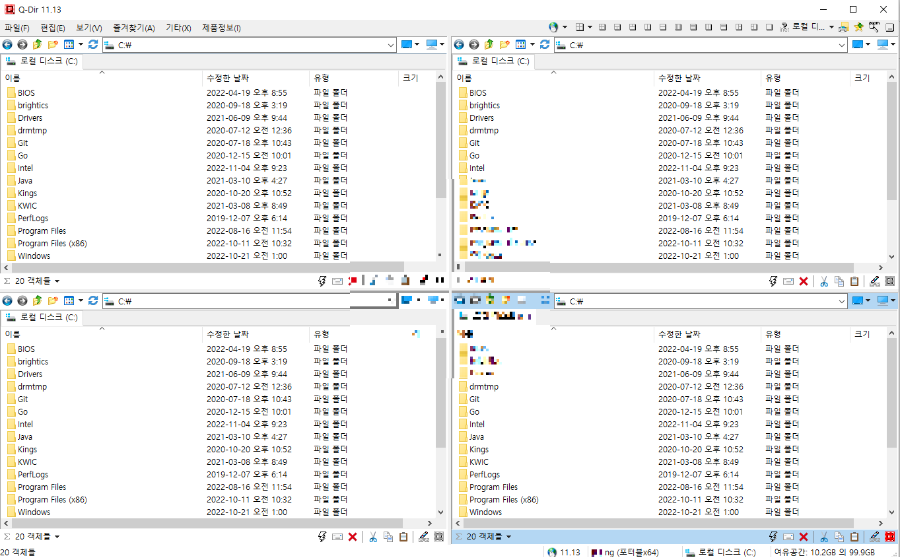This screenshot has height=557, width=900.
Task: Click paste clipboard icon in top-right pane
Action: coord(855,281)
